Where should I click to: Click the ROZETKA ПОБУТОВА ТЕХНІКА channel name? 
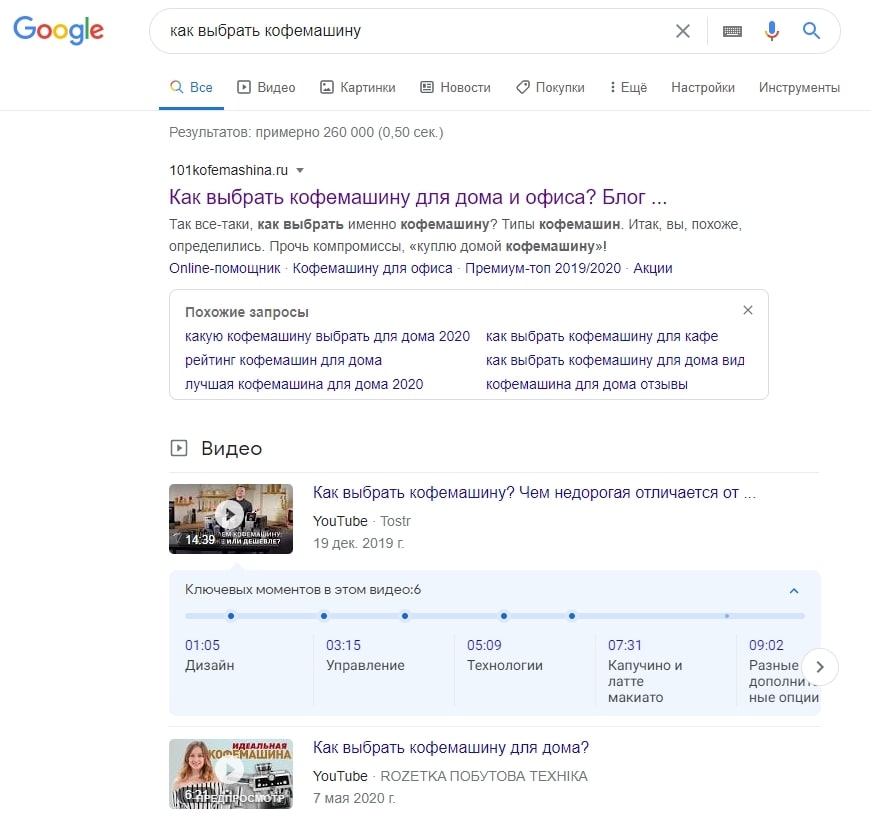[x=484, y=776]
